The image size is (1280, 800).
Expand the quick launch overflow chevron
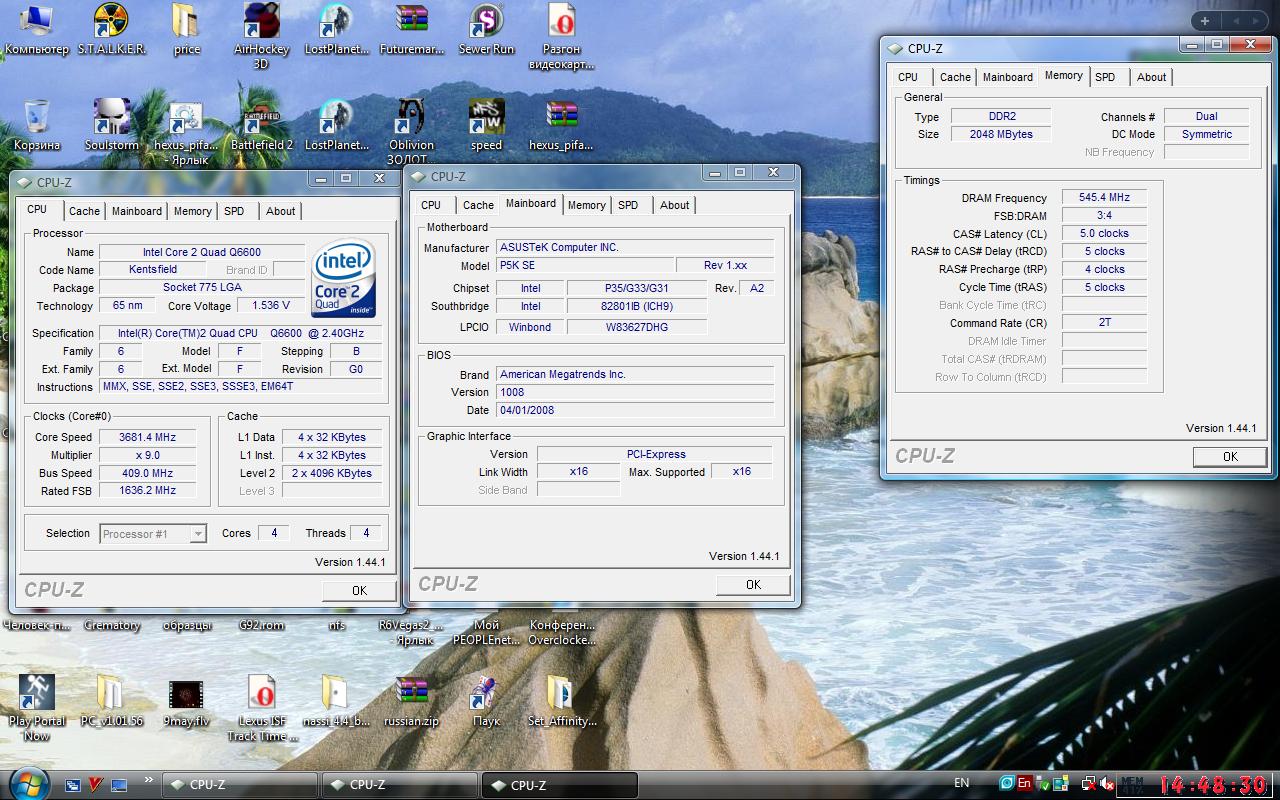(149, 780)
